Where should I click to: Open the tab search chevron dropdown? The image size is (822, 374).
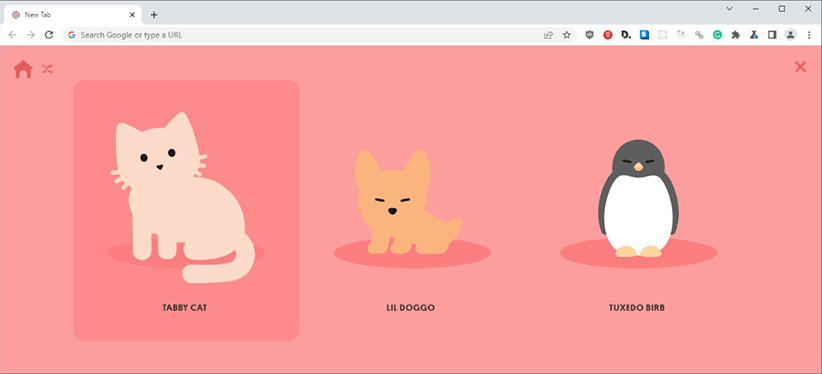pos(729,8)
